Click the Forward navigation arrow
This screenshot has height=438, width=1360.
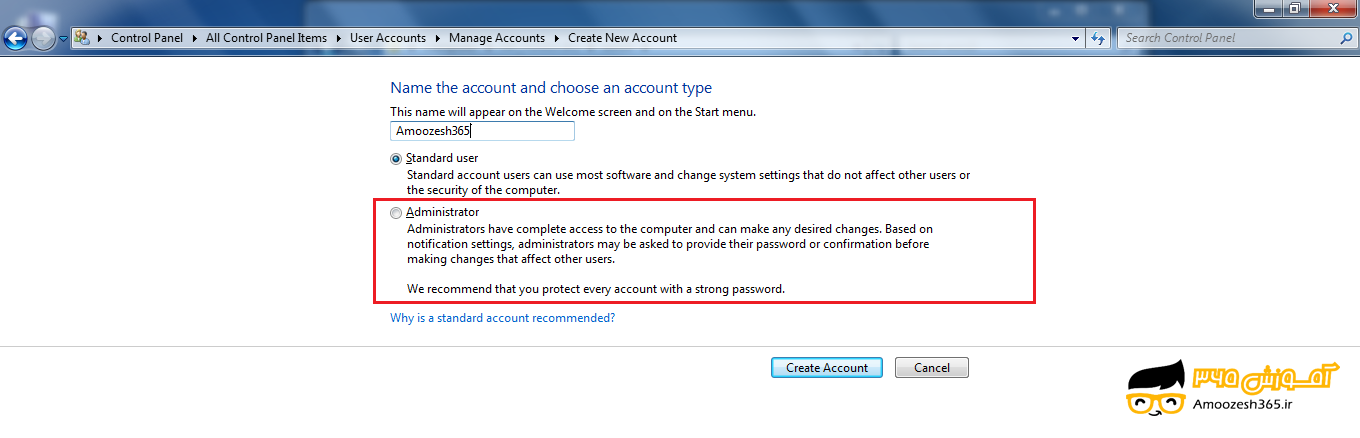(x=43, y=39)
